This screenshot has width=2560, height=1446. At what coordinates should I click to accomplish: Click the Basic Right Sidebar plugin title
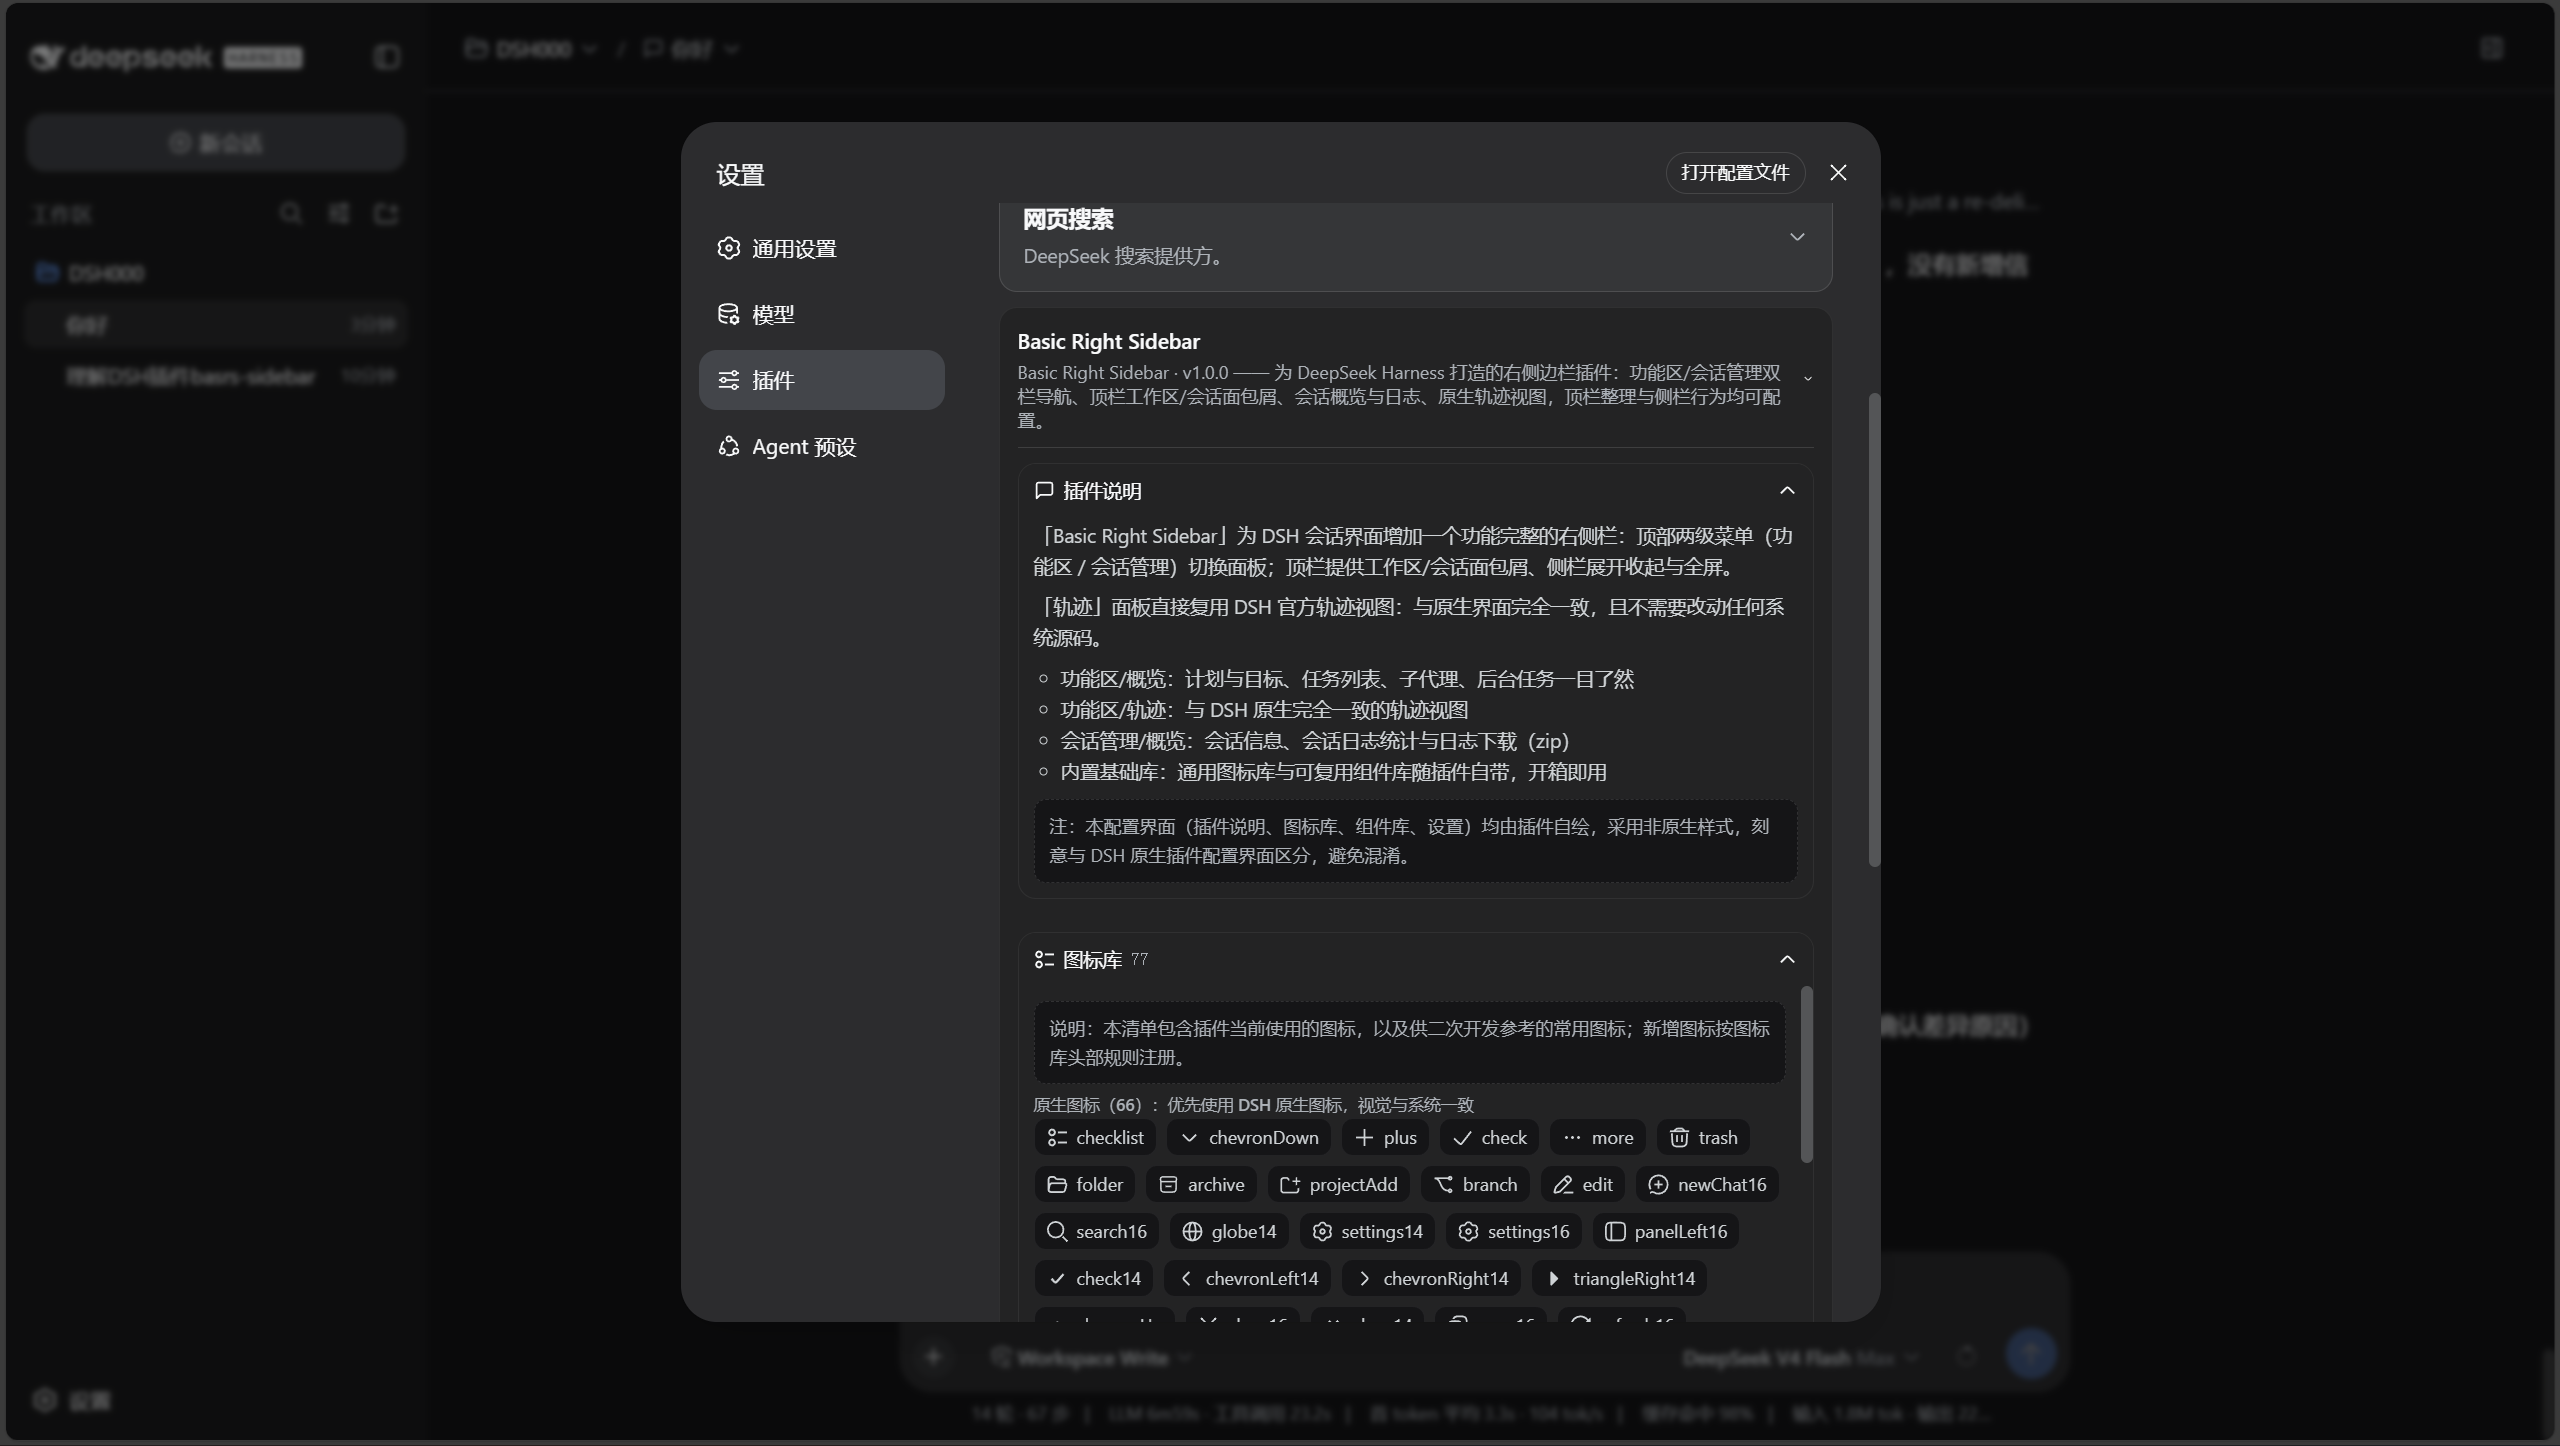pos(1108,342)
